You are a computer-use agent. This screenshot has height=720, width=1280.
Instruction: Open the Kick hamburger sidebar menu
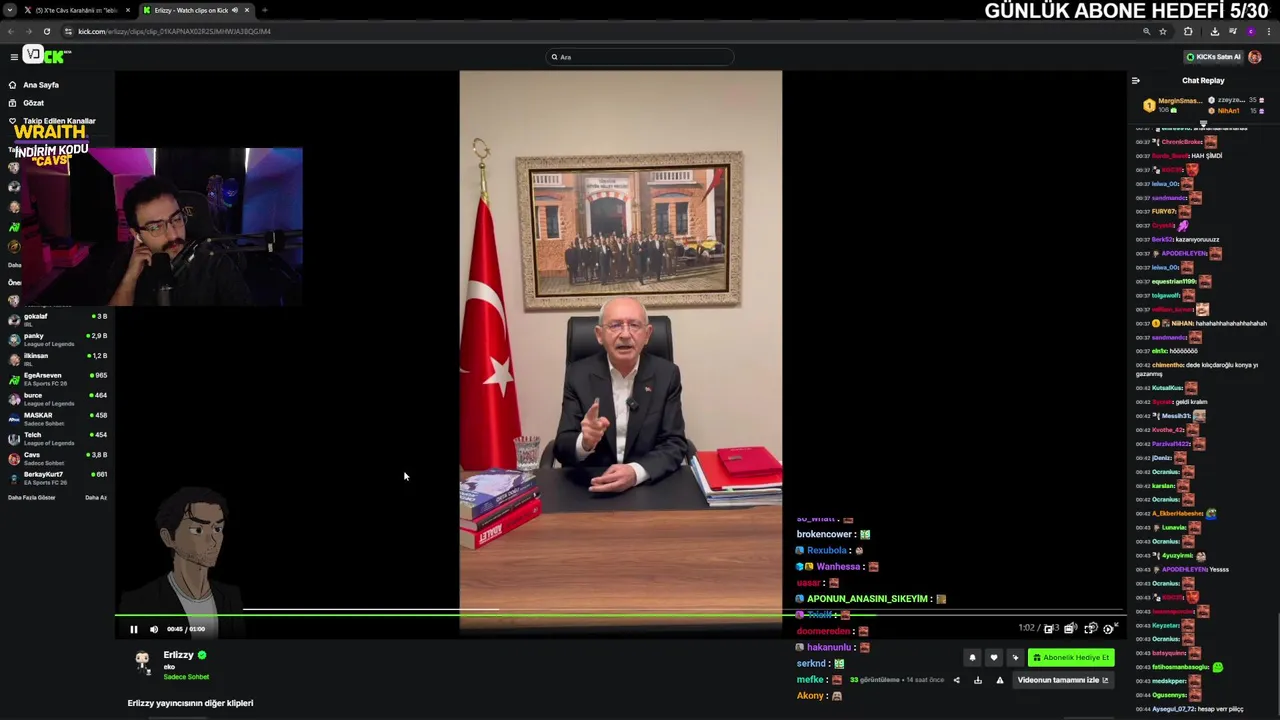coord(13,57)
